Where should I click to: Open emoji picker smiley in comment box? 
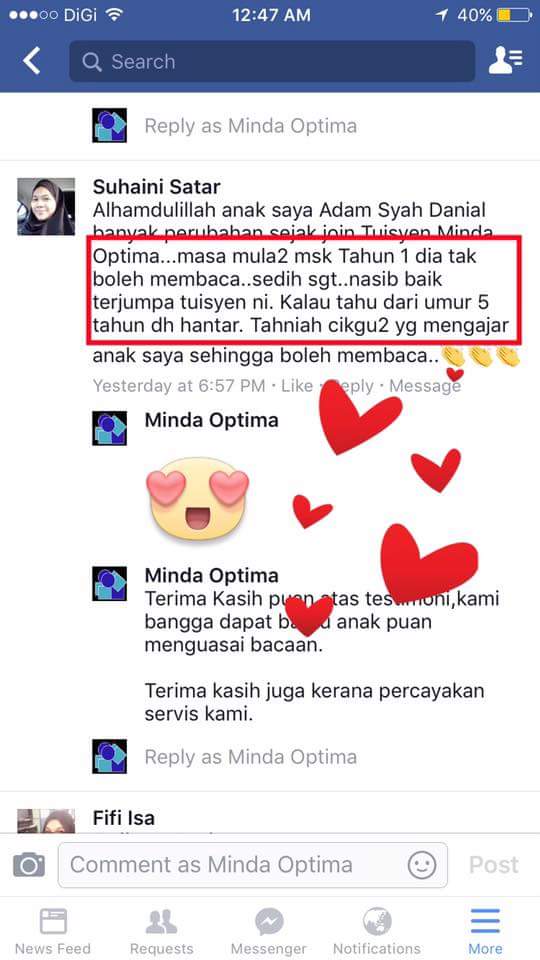pyautogui.click(x=422, y=865)
